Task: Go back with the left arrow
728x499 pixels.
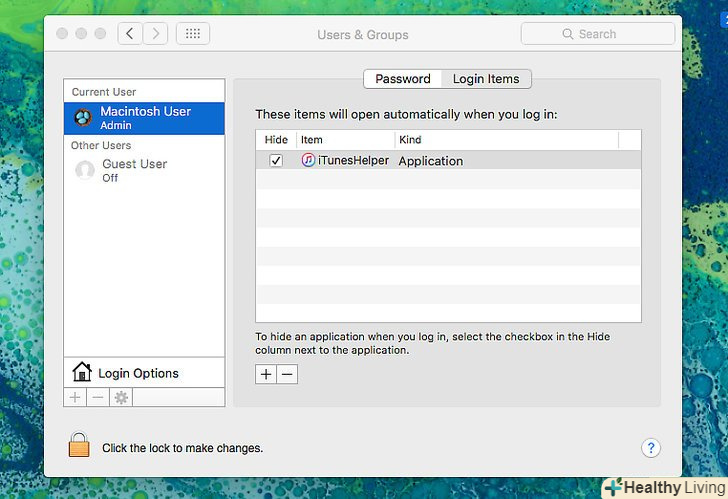Action: click(x=130, y=34)
